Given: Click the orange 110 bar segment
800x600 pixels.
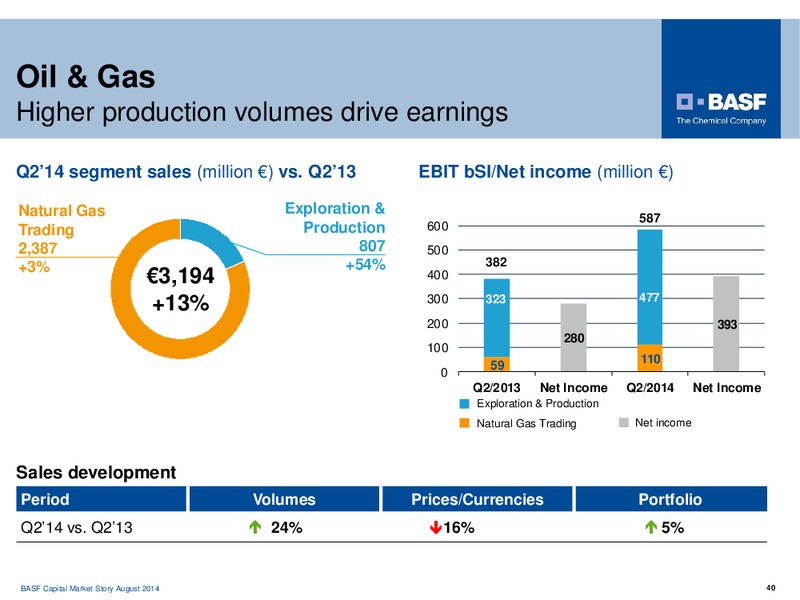Looking at the screenshot, I should 649,358.
